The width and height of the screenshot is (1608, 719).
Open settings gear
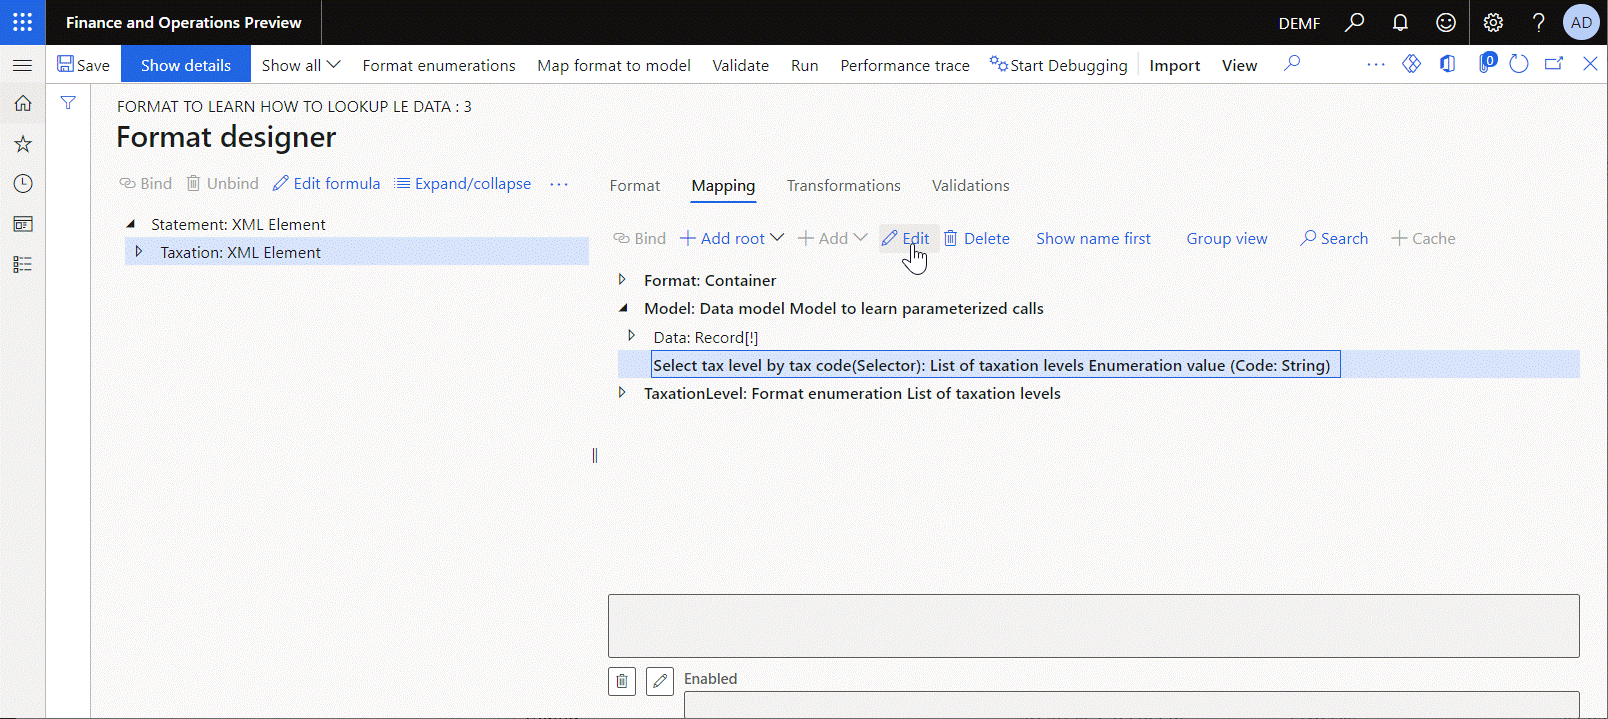click(x=1493, y=22)
